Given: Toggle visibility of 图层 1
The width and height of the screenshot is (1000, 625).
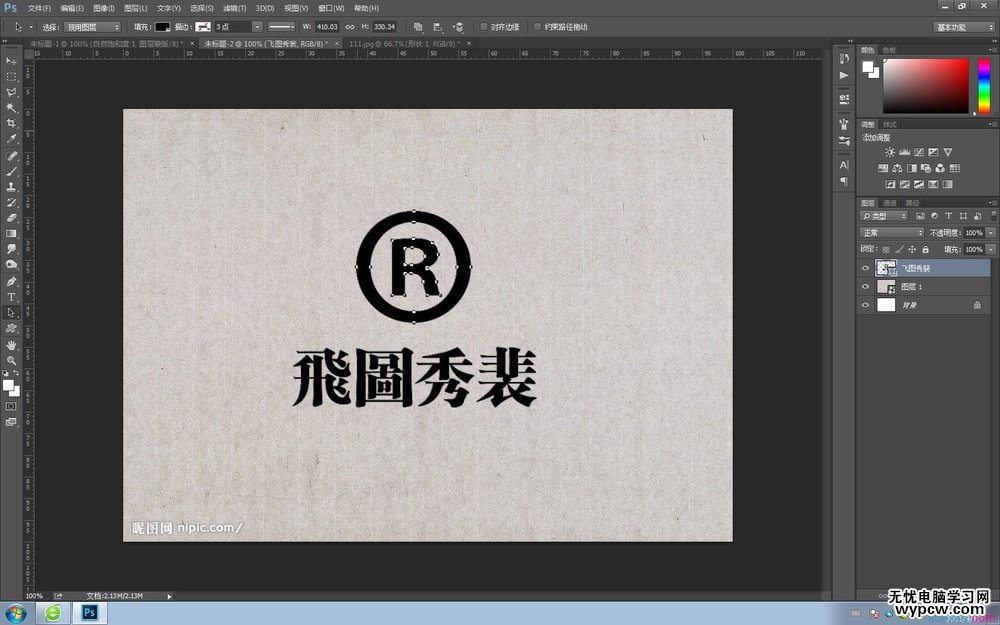Looking at the screenshot, I should point(866,285).
